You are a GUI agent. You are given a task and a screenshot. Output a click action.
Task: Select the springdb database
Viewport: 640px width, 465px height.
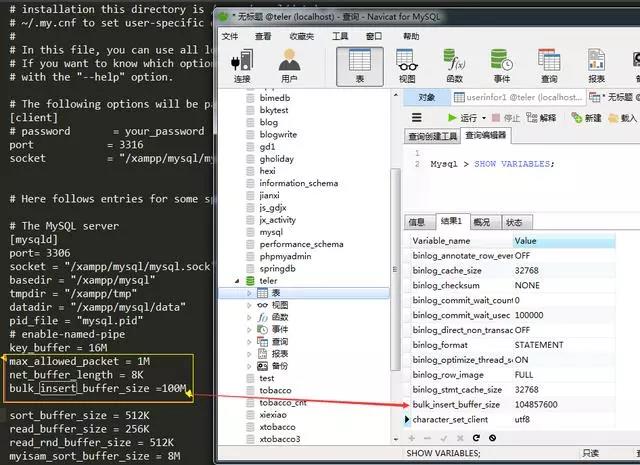pyautogui.click(x=277, y=269)
